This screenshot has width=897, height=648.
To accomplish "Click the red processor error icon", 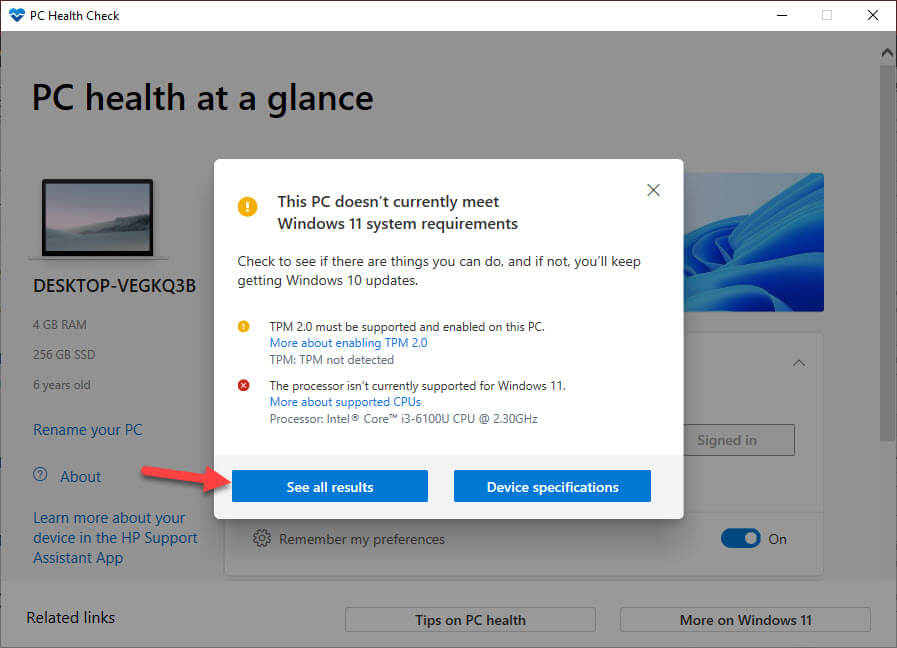I will pyautogui.click(x=243, y=386).
